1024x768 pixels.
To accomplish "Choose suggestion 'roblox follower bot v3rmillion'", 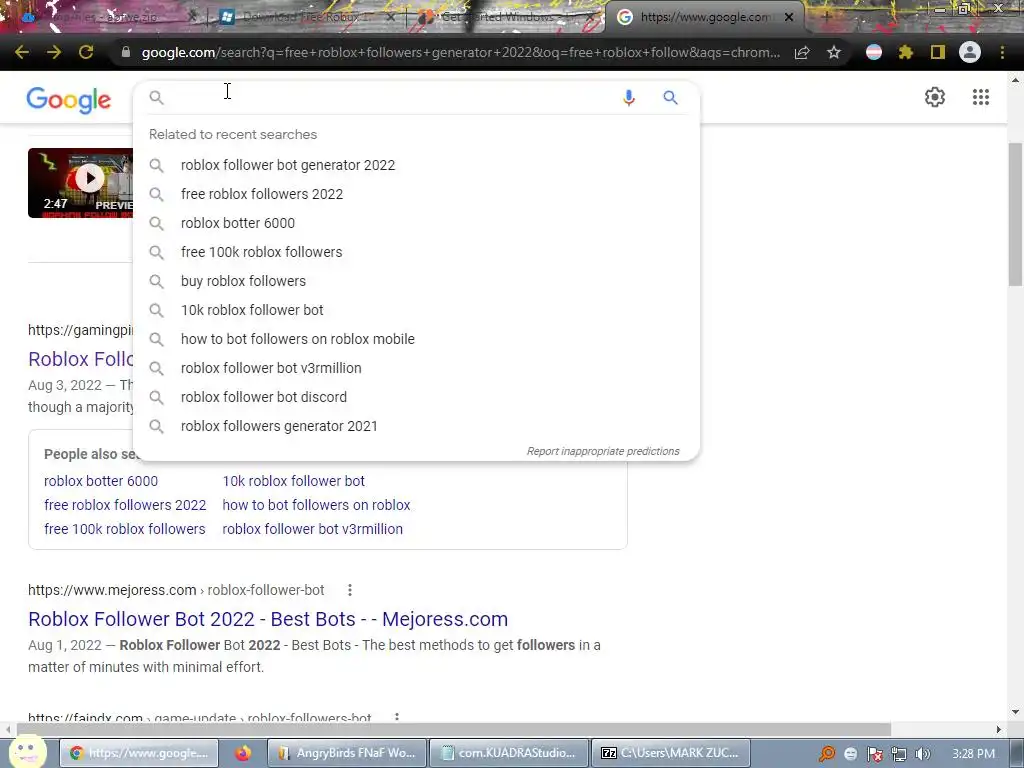I will point(270,368).
